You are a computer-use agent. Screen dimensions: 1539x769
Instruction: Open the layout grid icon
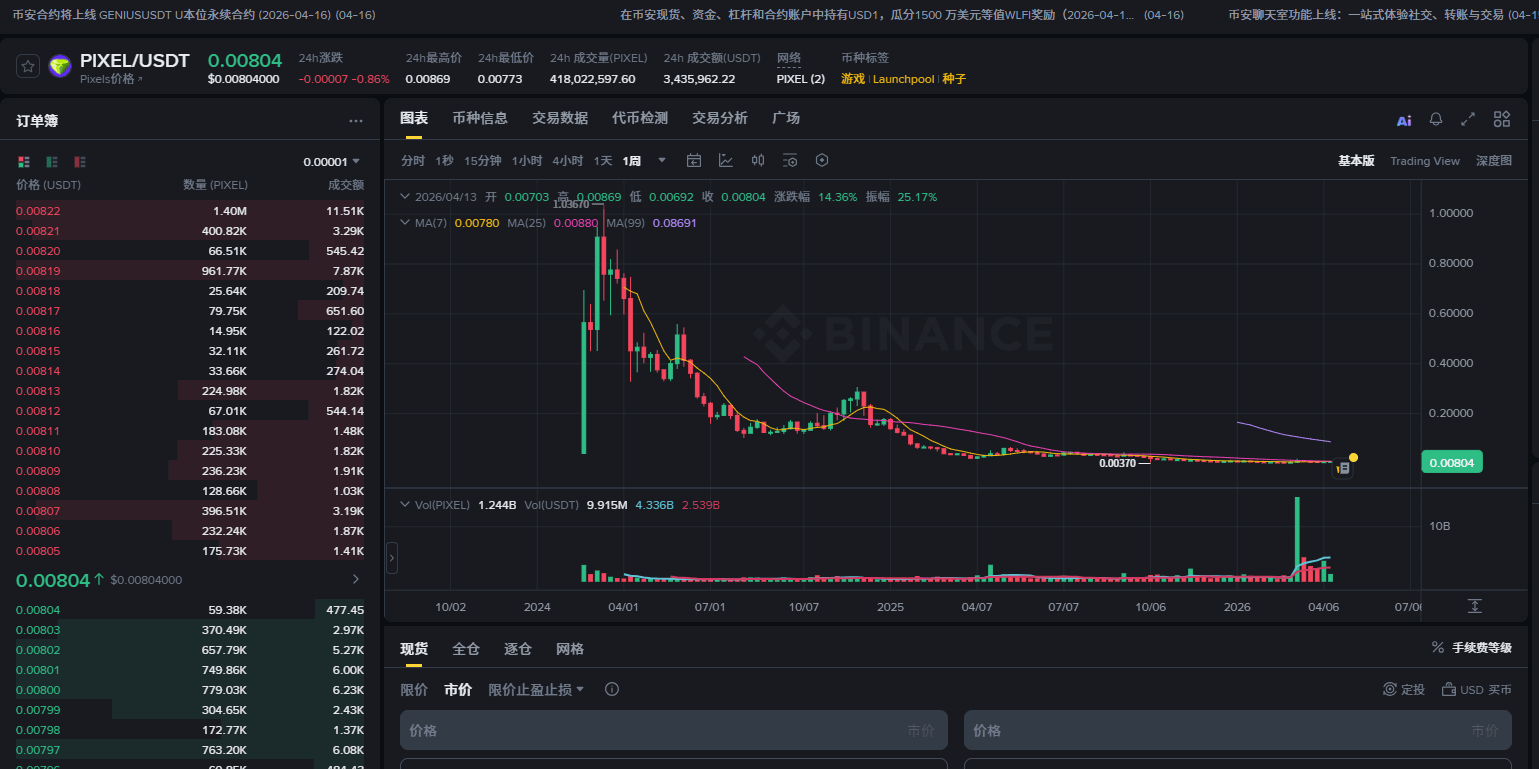point(1502,119)
